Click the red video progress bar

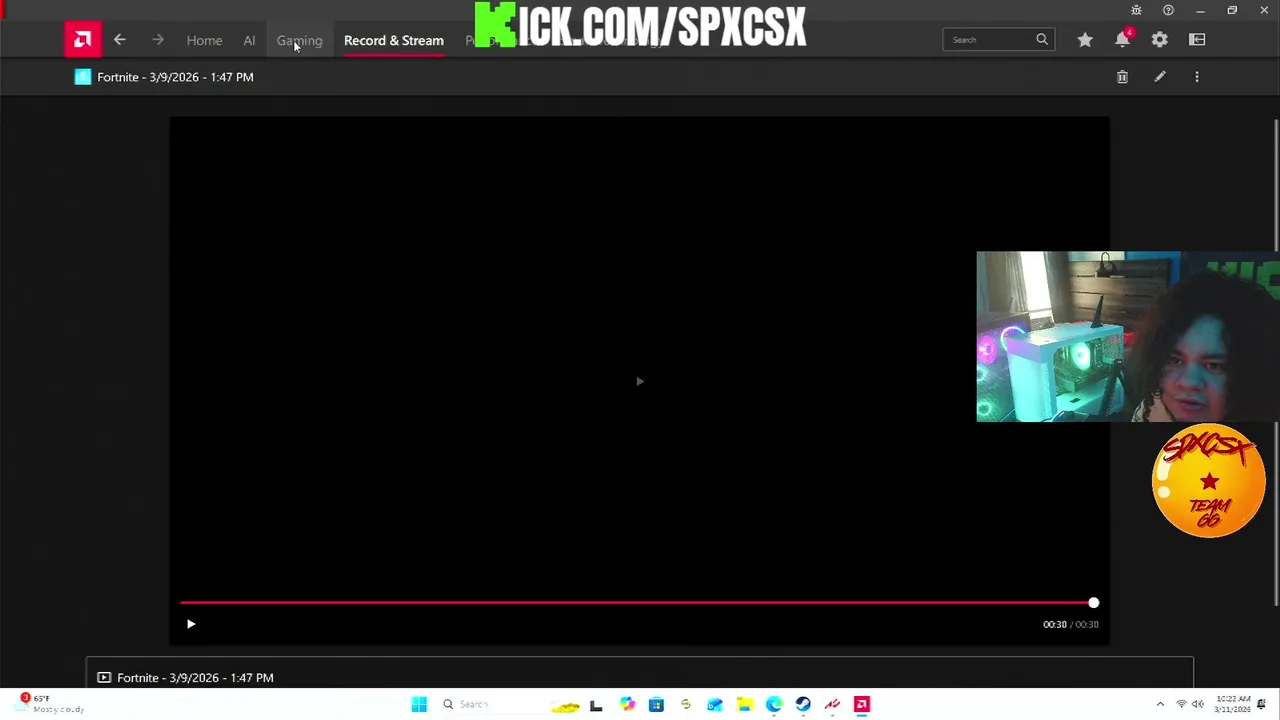[636, 603]
